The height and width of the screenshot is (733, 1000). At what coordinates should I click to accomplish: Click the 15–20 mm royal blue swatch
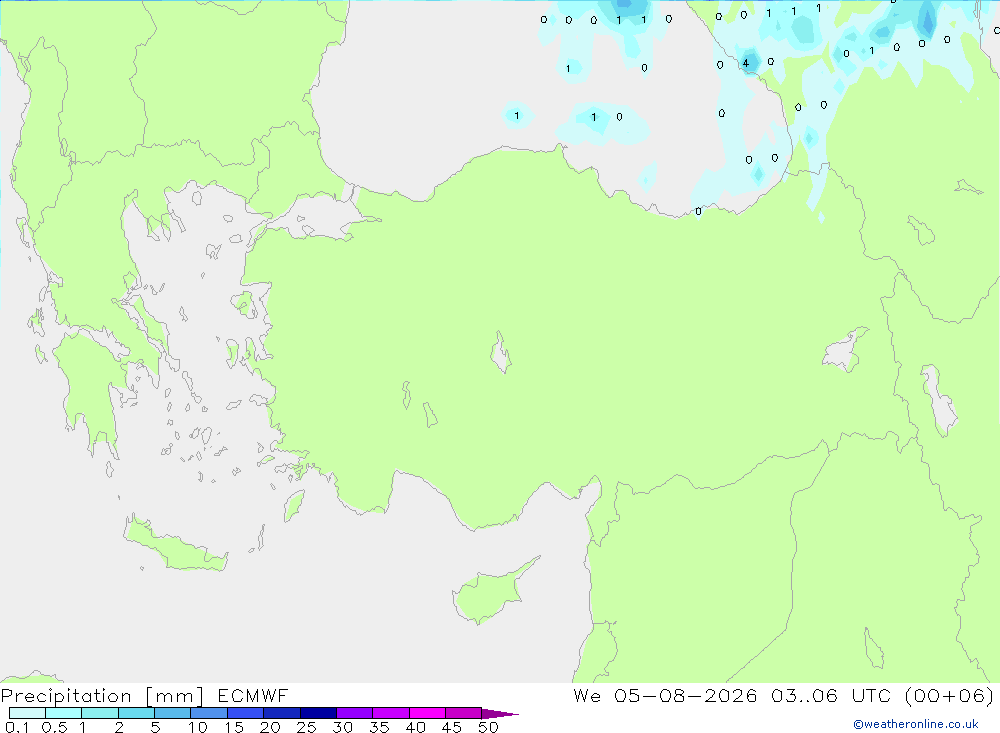click(246, 713)
